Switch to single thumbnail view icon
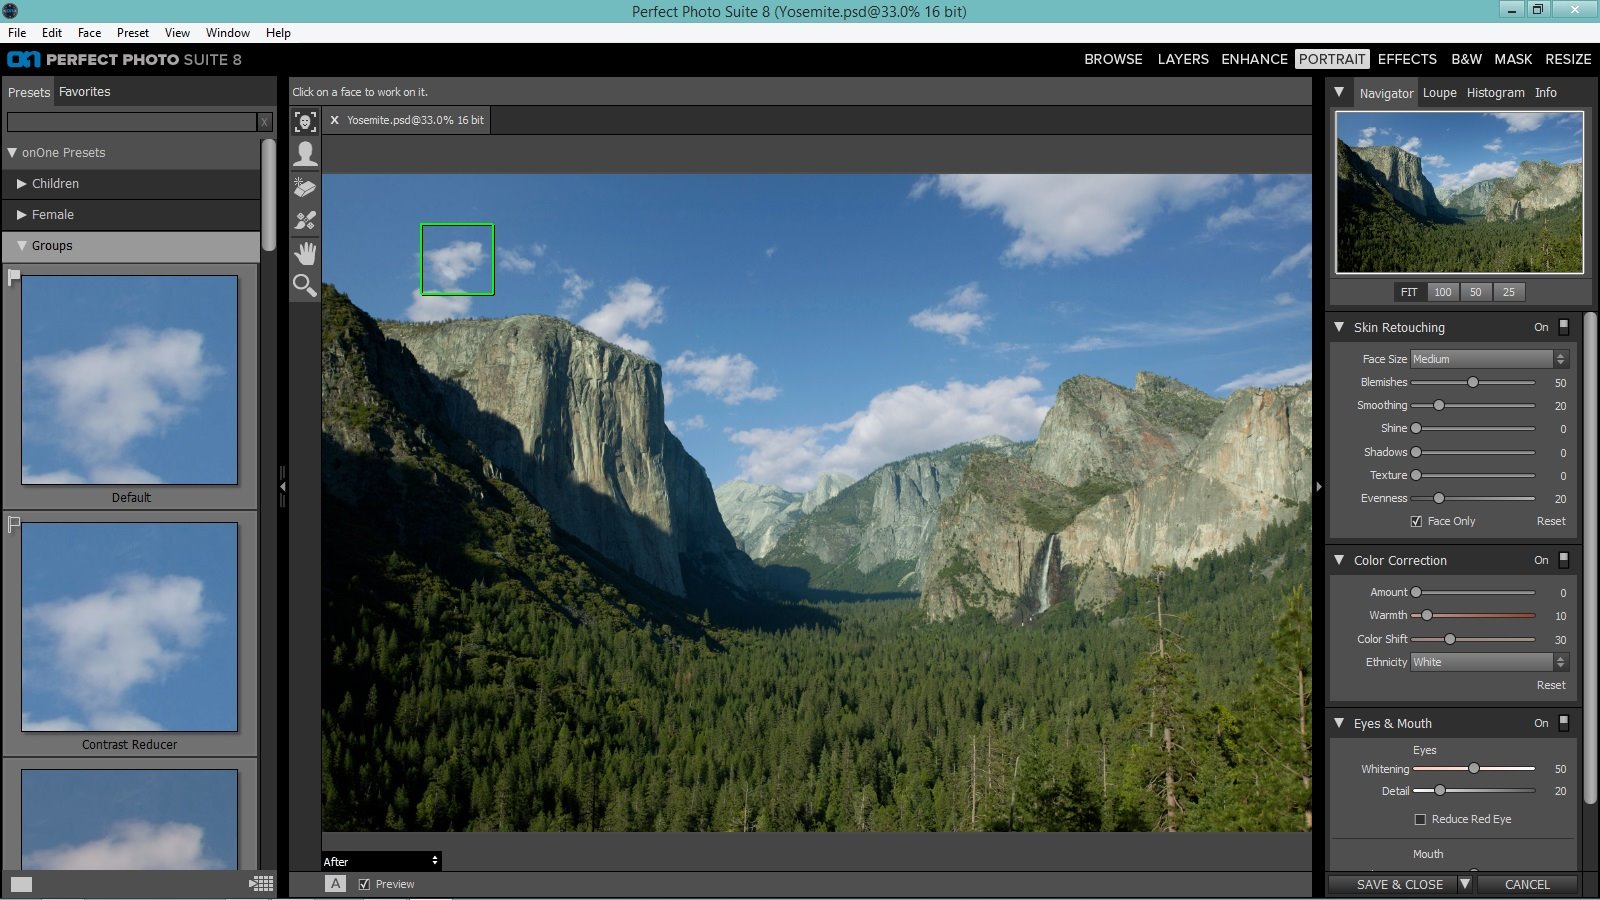This screenshot has width=1600, height=900. point(21,884)
